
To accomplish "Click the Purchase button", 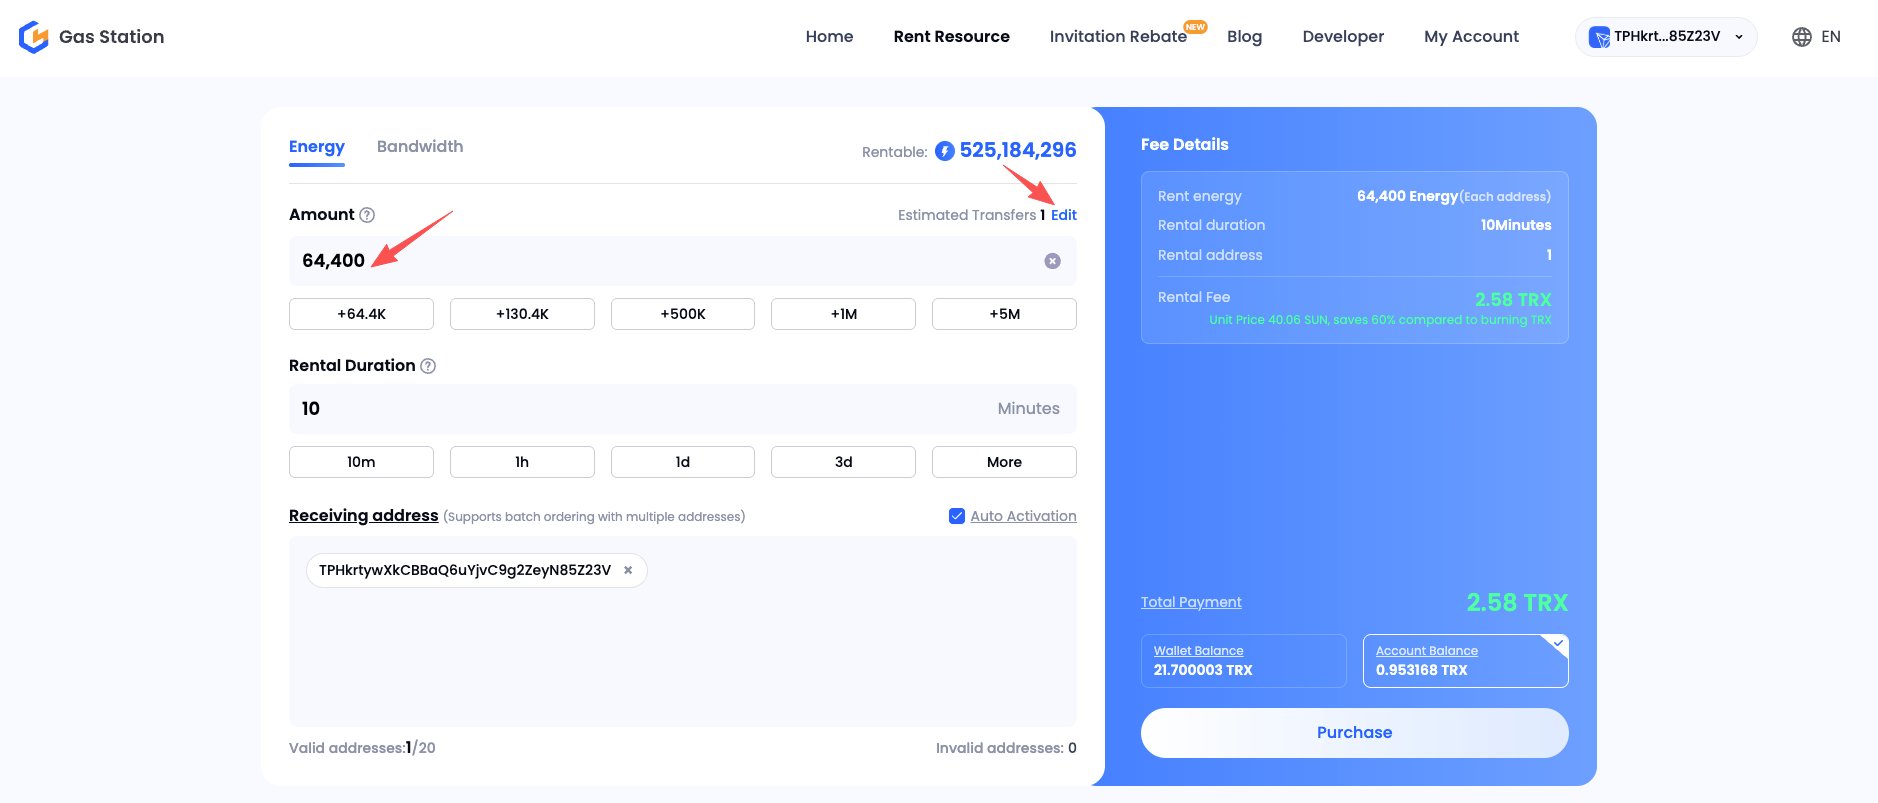I will tap(1354, 733).
